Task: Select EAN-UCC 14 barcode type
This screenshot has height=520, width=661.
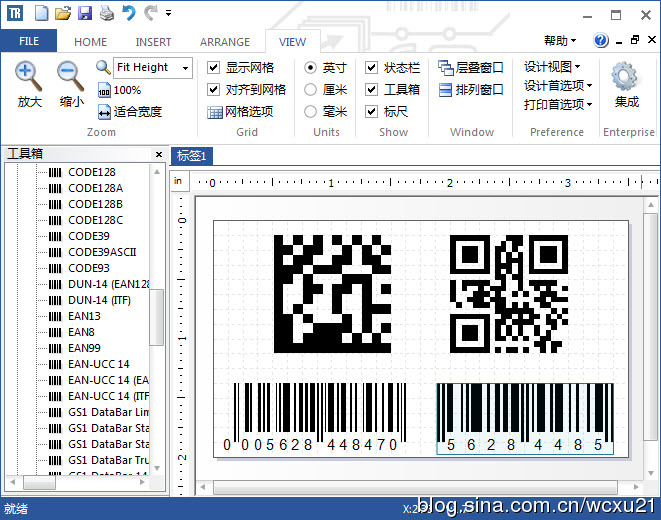Action: click(99, 364)
